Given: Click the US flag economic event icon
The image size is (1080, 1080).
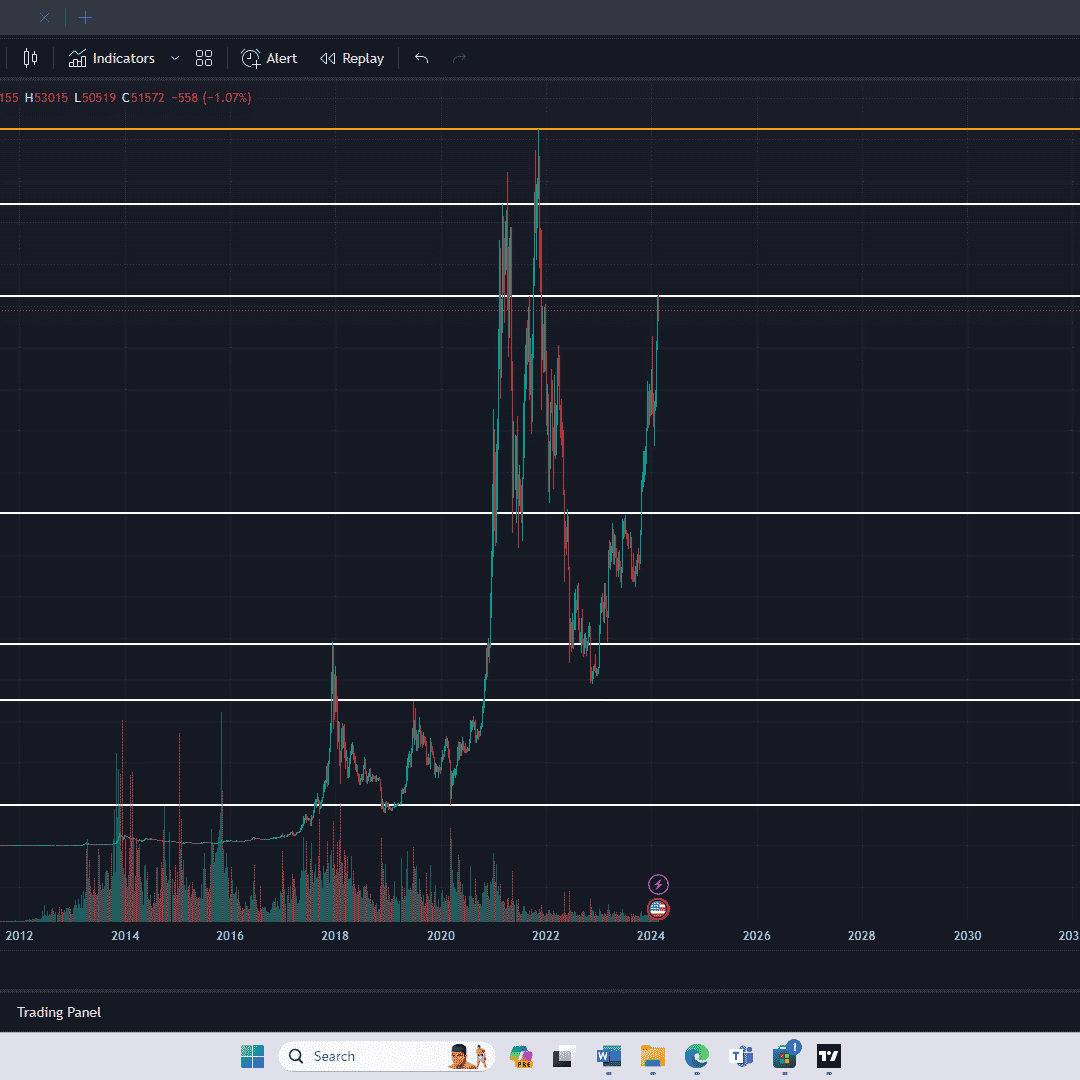Looking at the screenshot, I should pyautogui.click(x=658, y=909).
